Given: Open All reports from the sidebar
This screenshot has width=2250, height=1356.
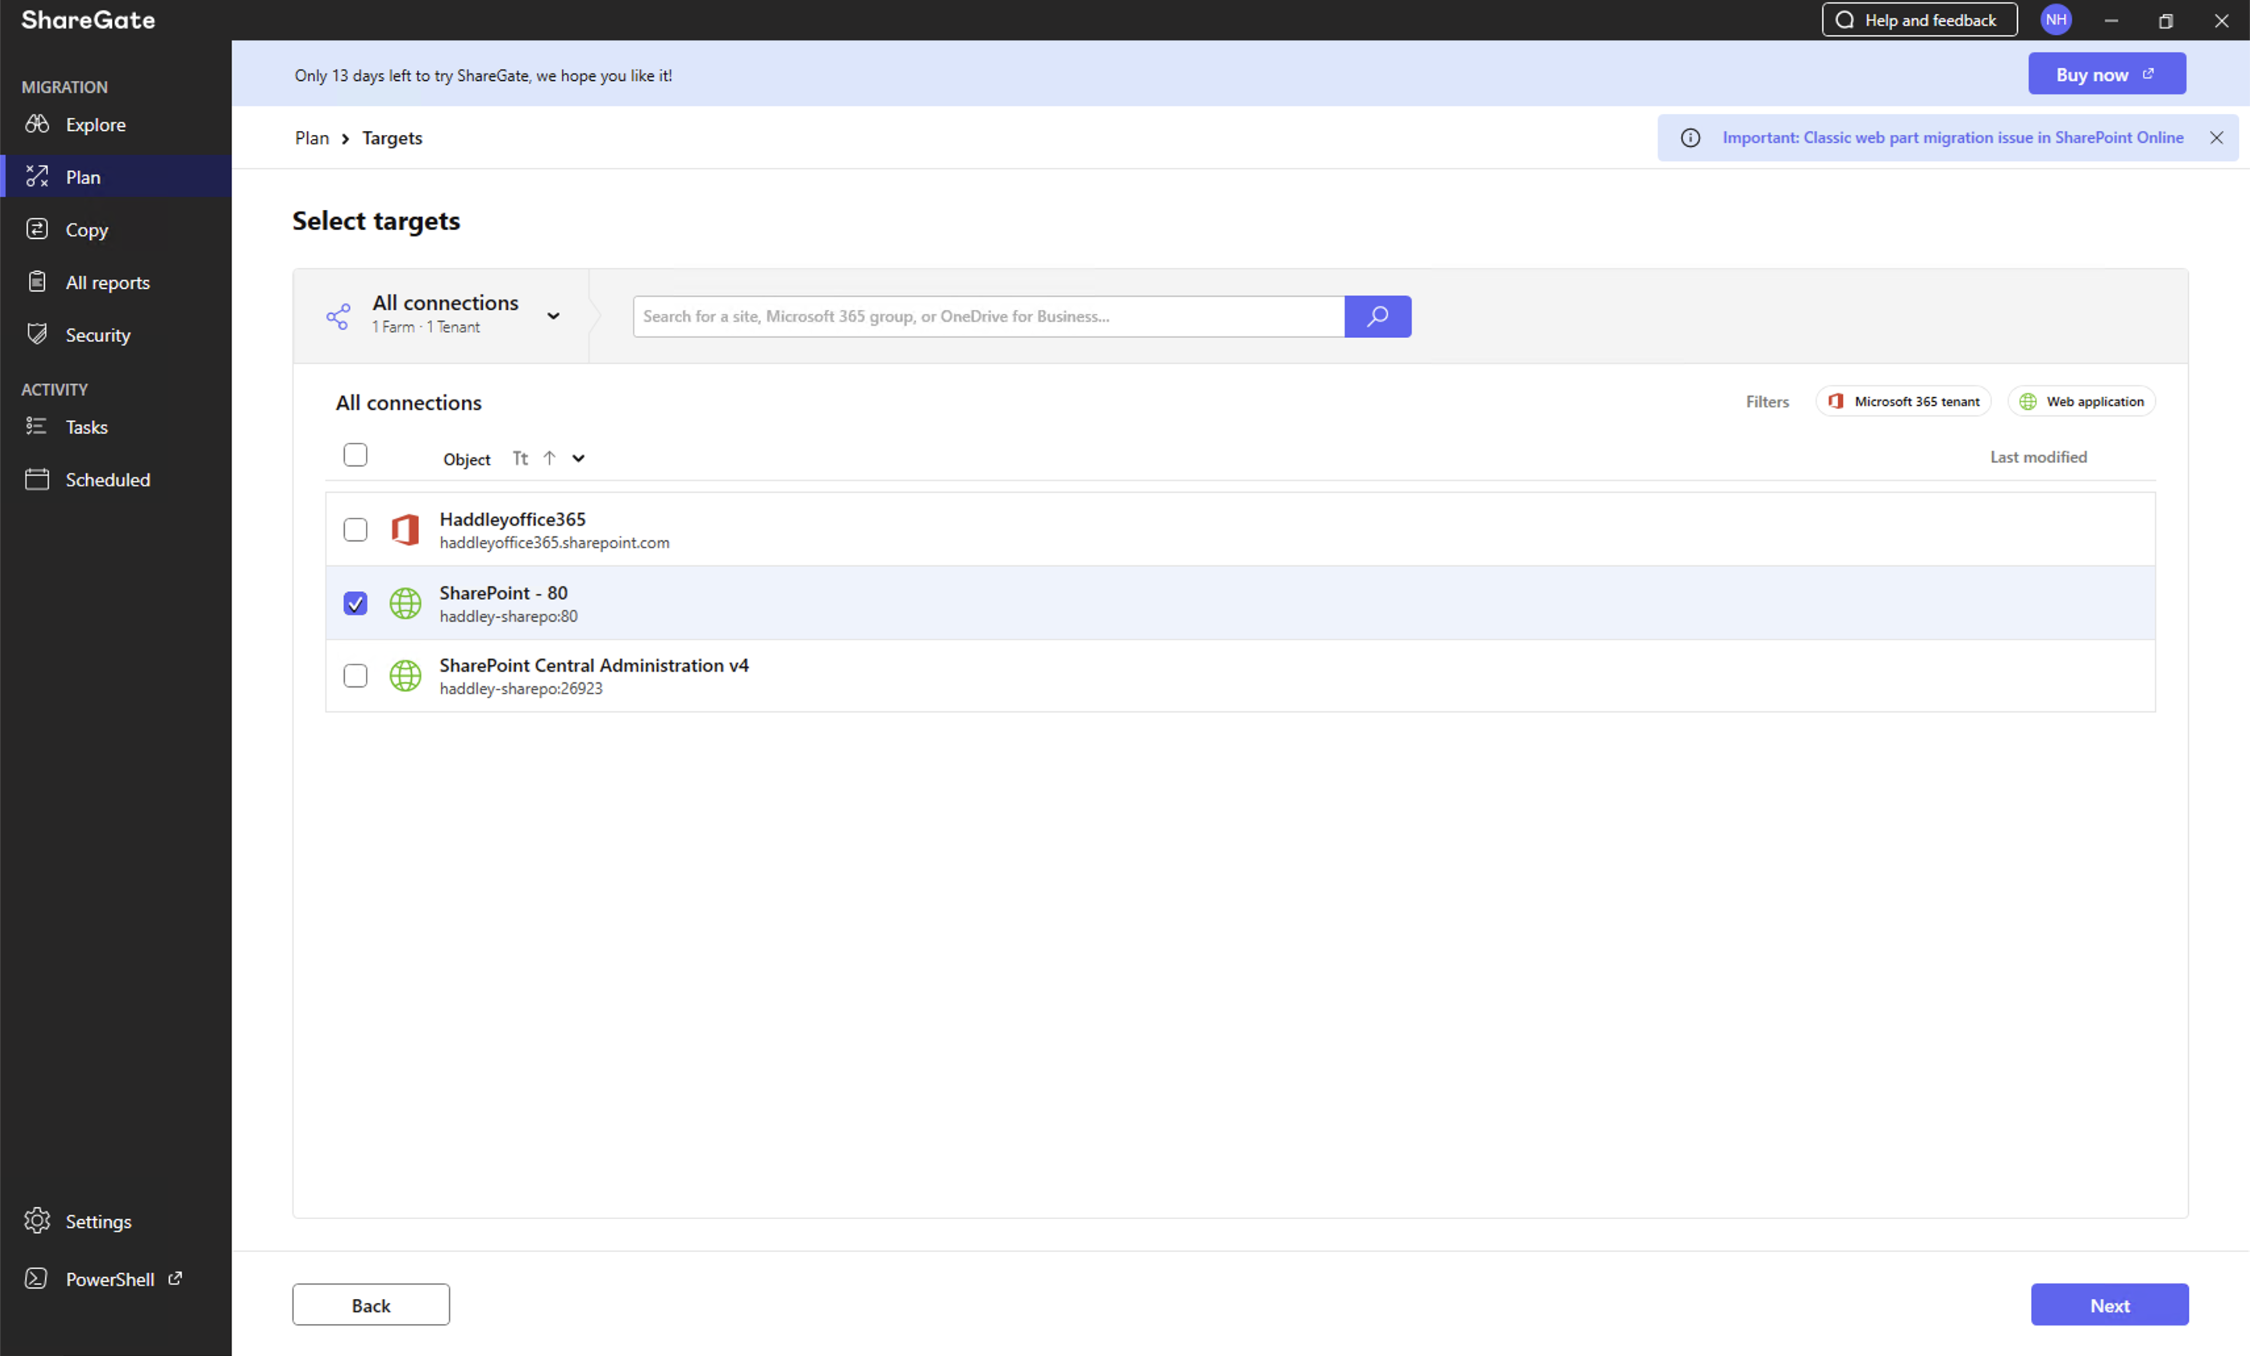Looking at the screenshot, I should 108,282.
